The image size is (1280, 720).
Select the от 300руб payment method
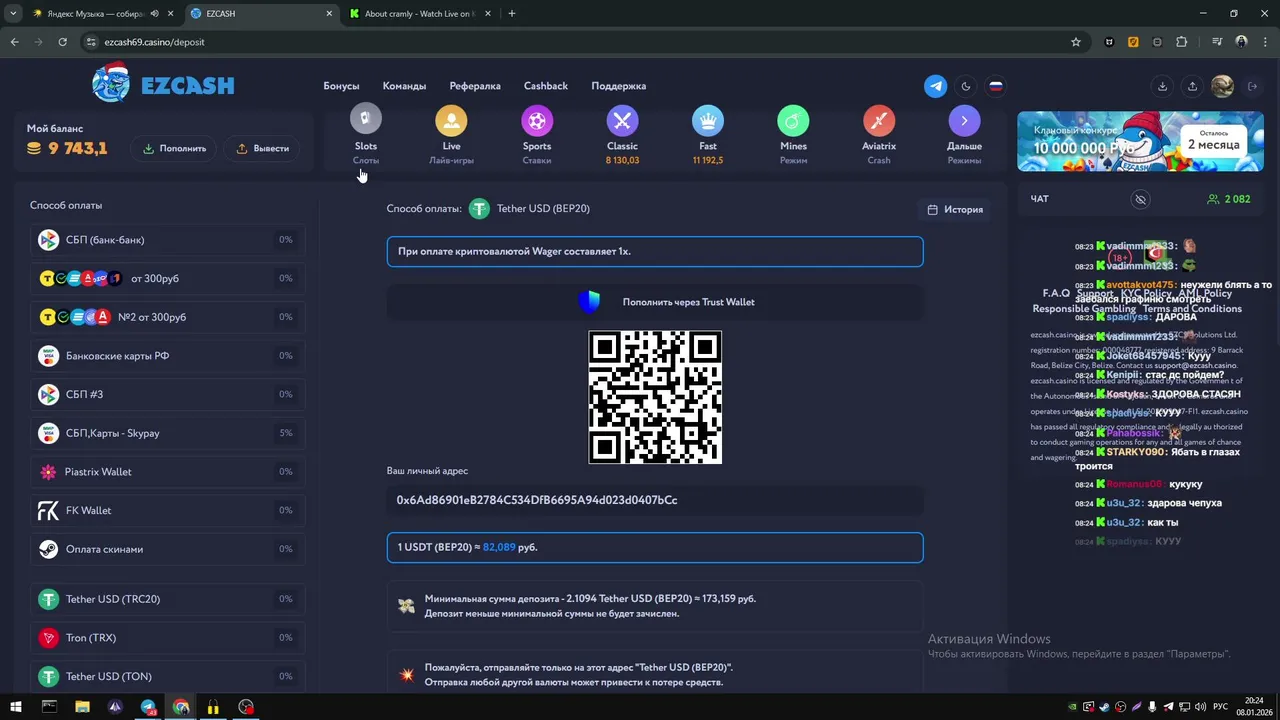point(168,278)
